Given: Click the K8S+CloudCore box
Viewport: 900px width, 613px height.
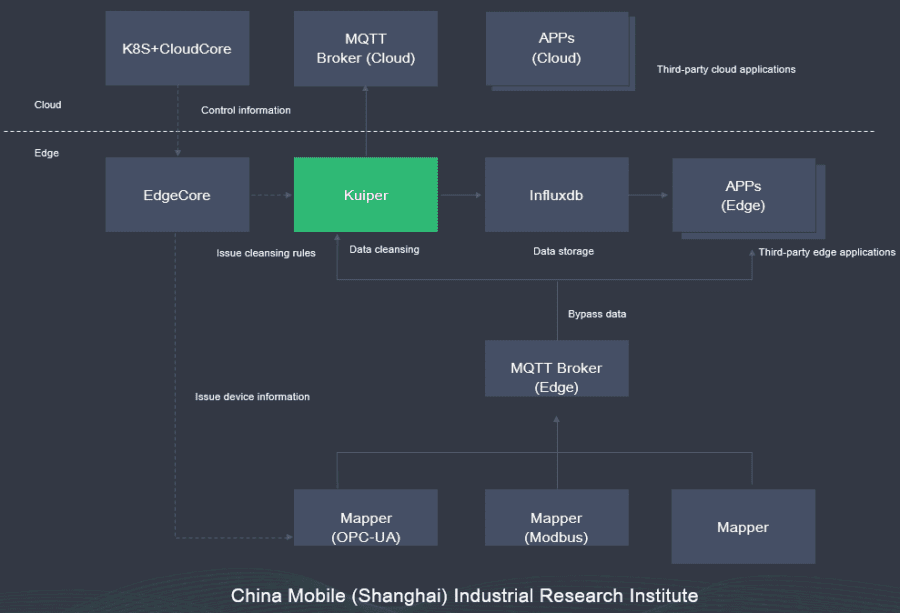Looking at the screenshot, I should [177, 48].
